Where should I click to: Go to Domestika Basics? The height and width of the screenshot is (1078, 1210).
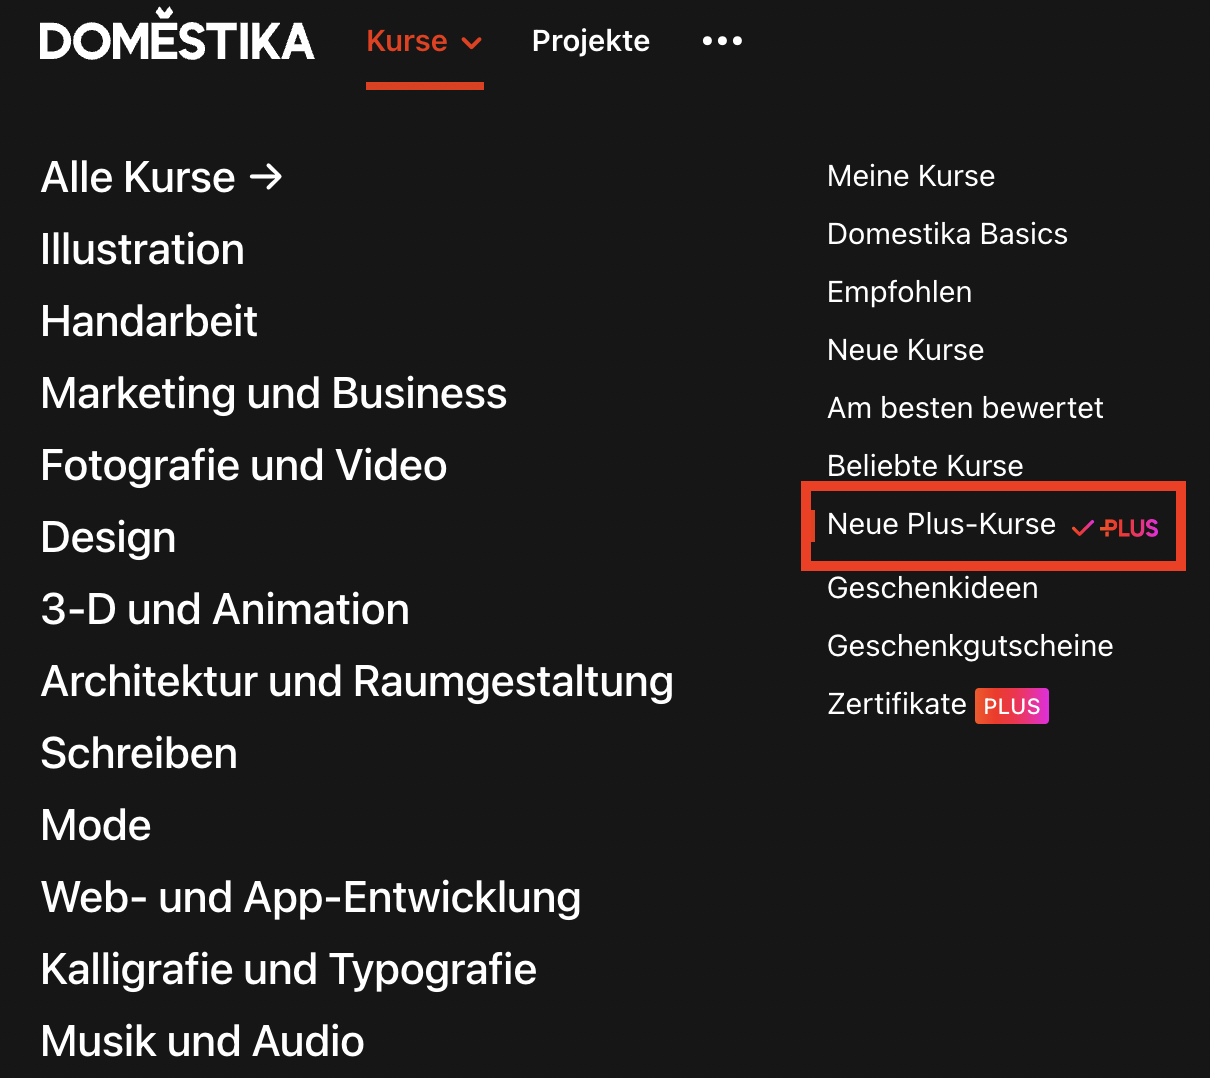pyautogui.click(x=947, y=234)
